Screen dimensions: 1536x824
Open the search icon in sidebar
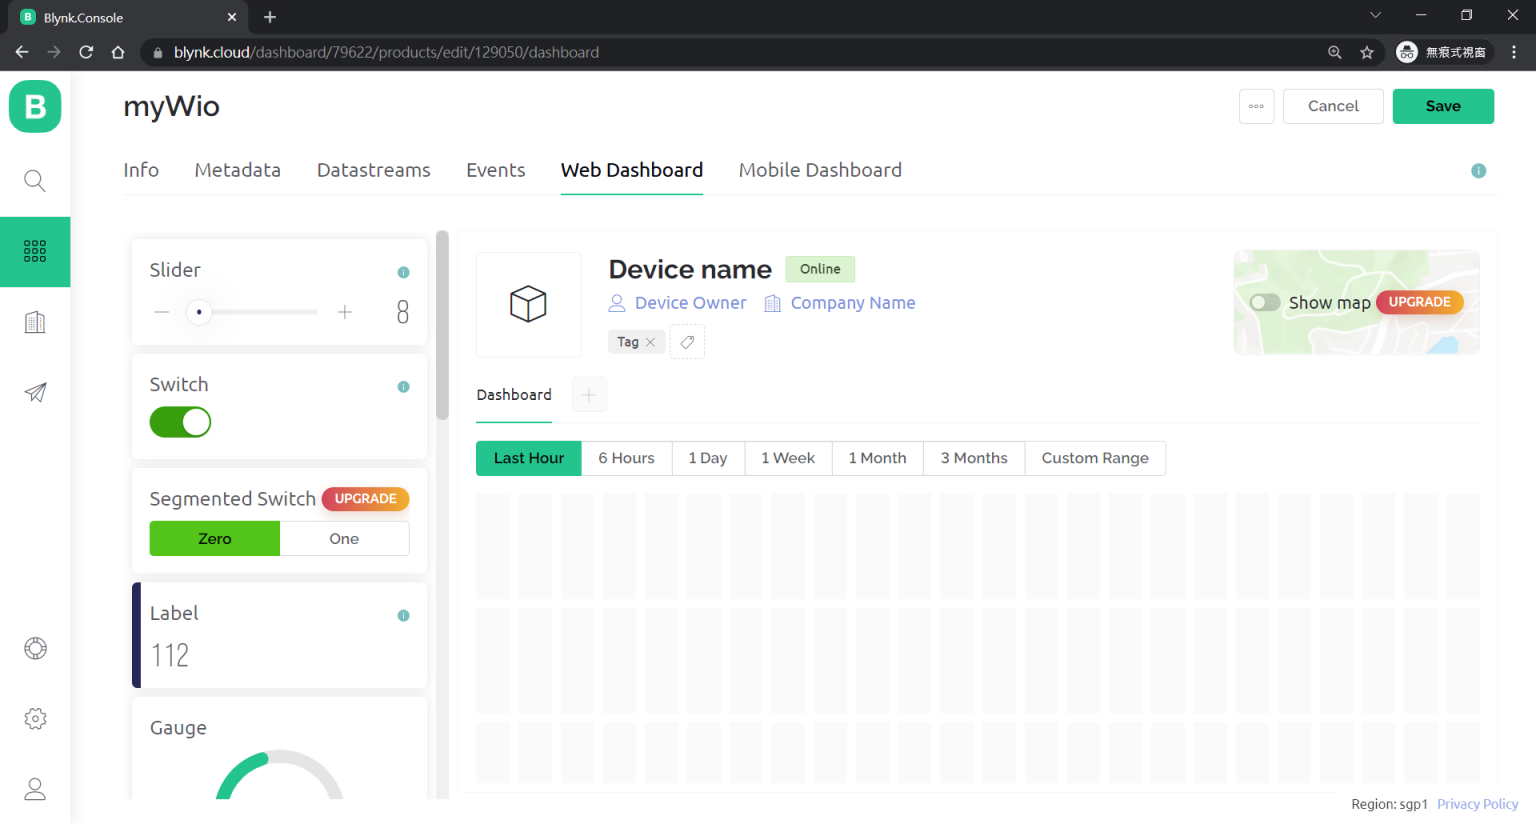pos(35,181)
